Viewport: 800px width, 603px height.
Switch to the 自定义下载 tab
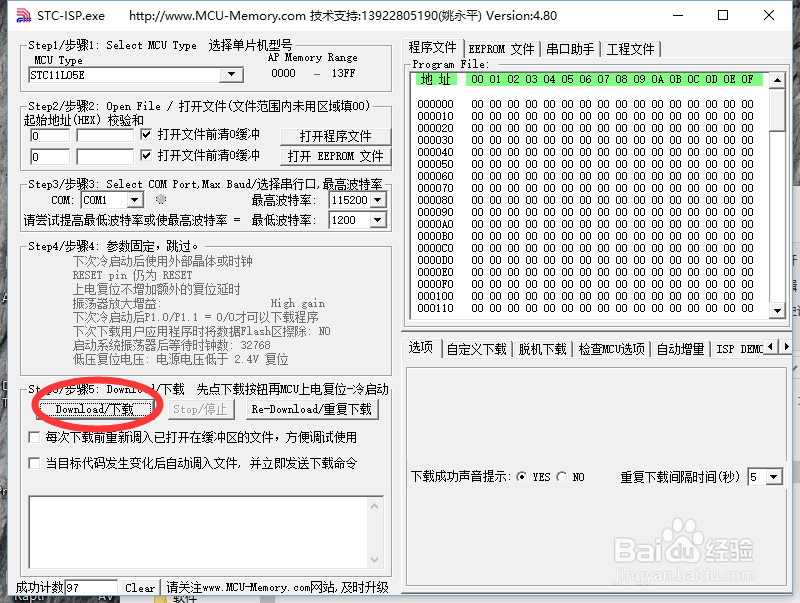click(477, 349)
